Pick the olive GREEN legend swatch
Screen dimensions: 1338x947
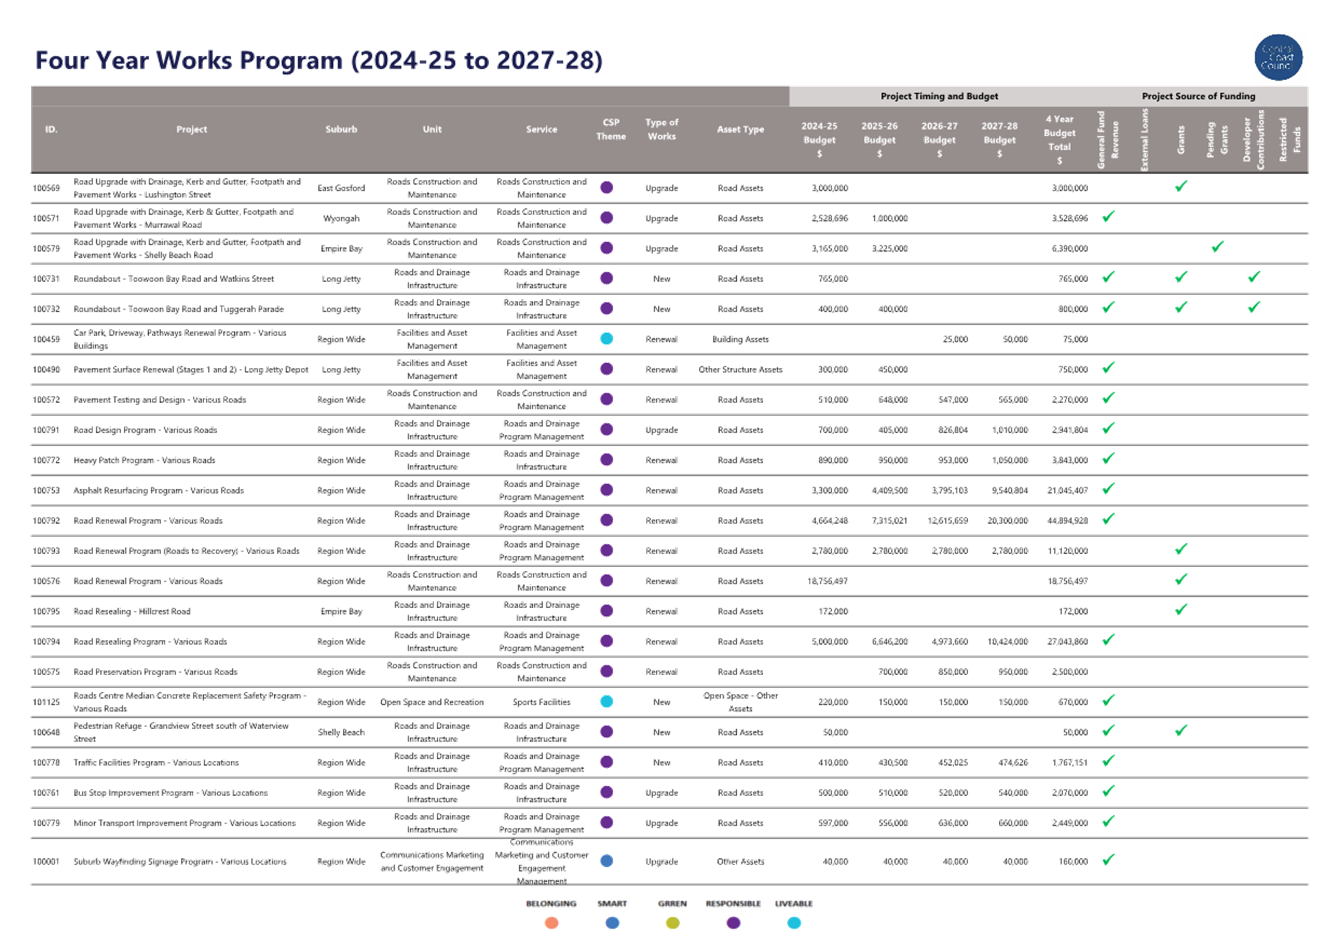pos(673,923)
